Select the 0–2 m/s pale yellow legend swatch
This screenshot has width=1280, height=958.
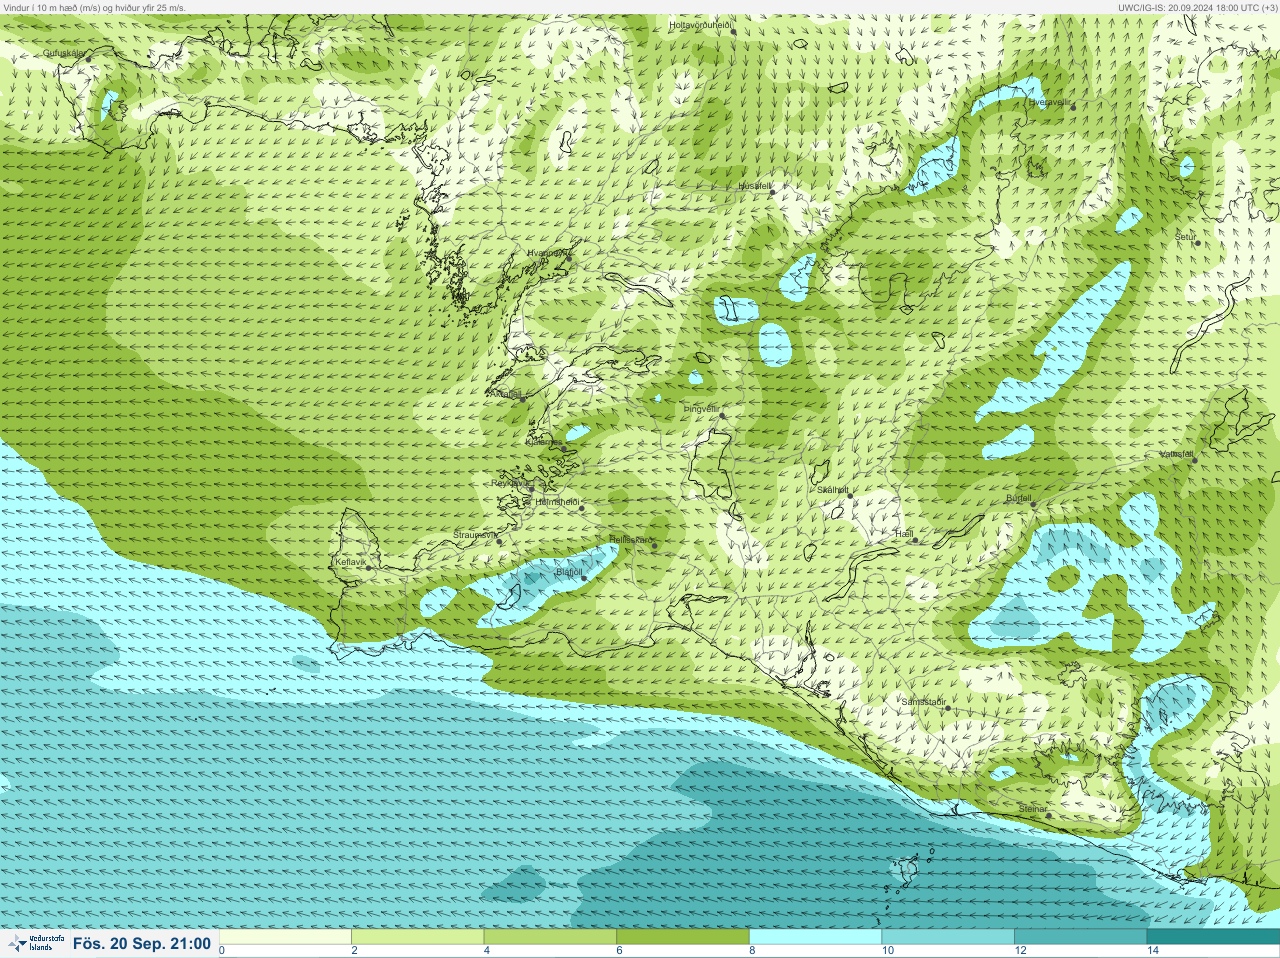tap(285, 937)
